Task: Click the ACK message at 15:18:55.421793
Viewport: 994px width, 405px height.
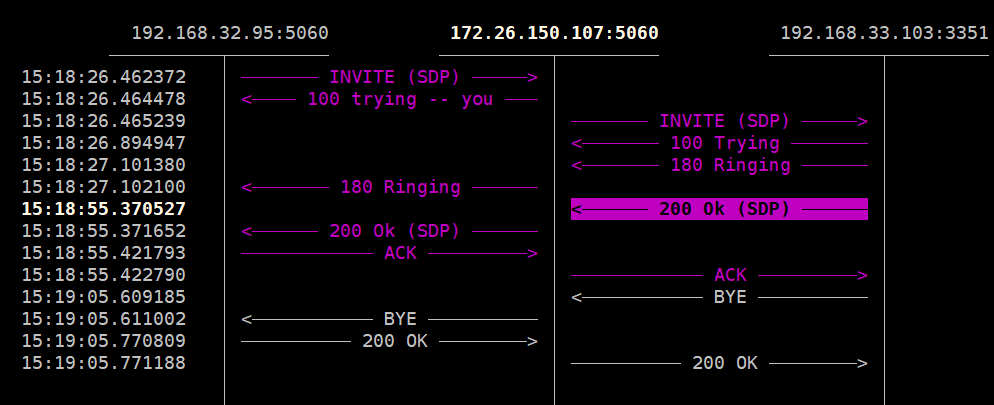Action: click(390, 253)
